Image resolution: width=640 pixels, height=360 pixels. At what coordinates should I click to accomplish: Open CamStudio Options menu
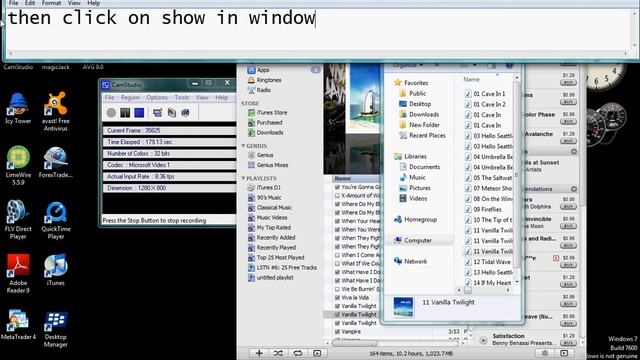[x=157, y=98]
